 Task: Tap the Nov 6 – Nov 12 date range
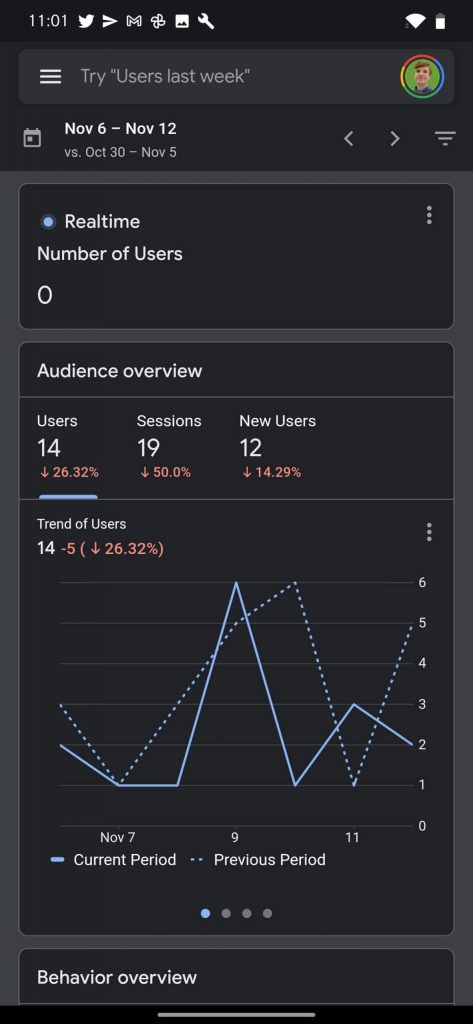click(x=120, y=129)
